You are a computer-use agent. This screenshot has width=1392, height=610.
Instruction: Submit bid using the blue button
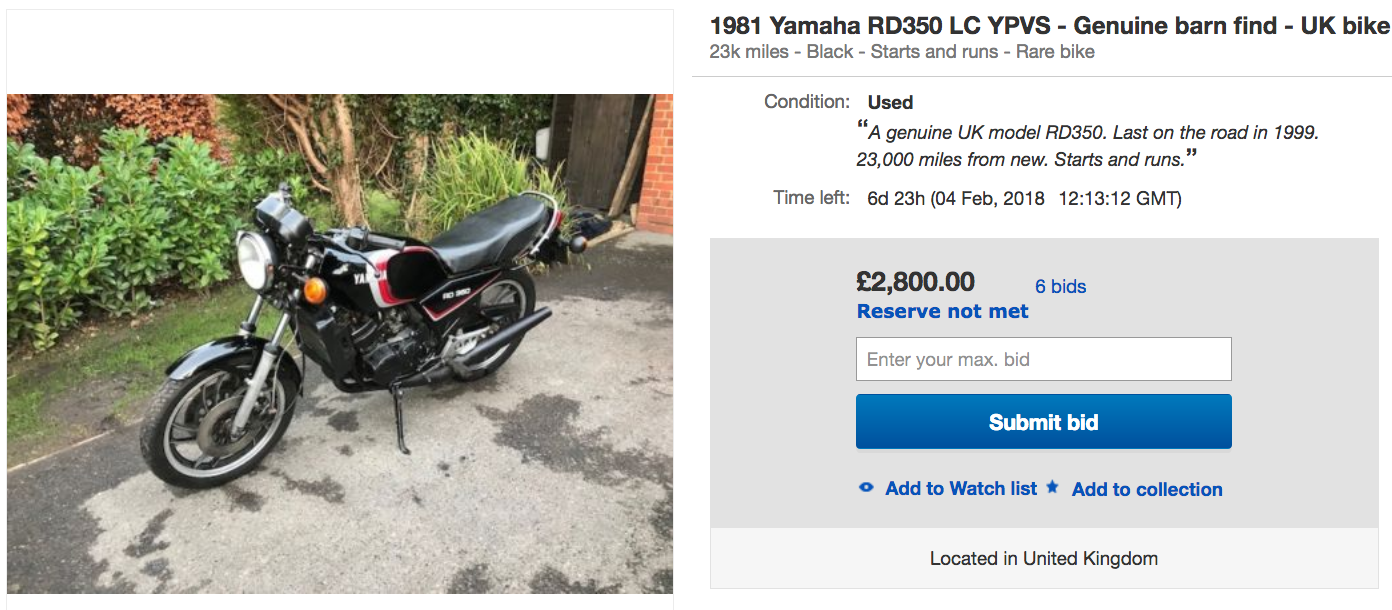point(1043,422)
